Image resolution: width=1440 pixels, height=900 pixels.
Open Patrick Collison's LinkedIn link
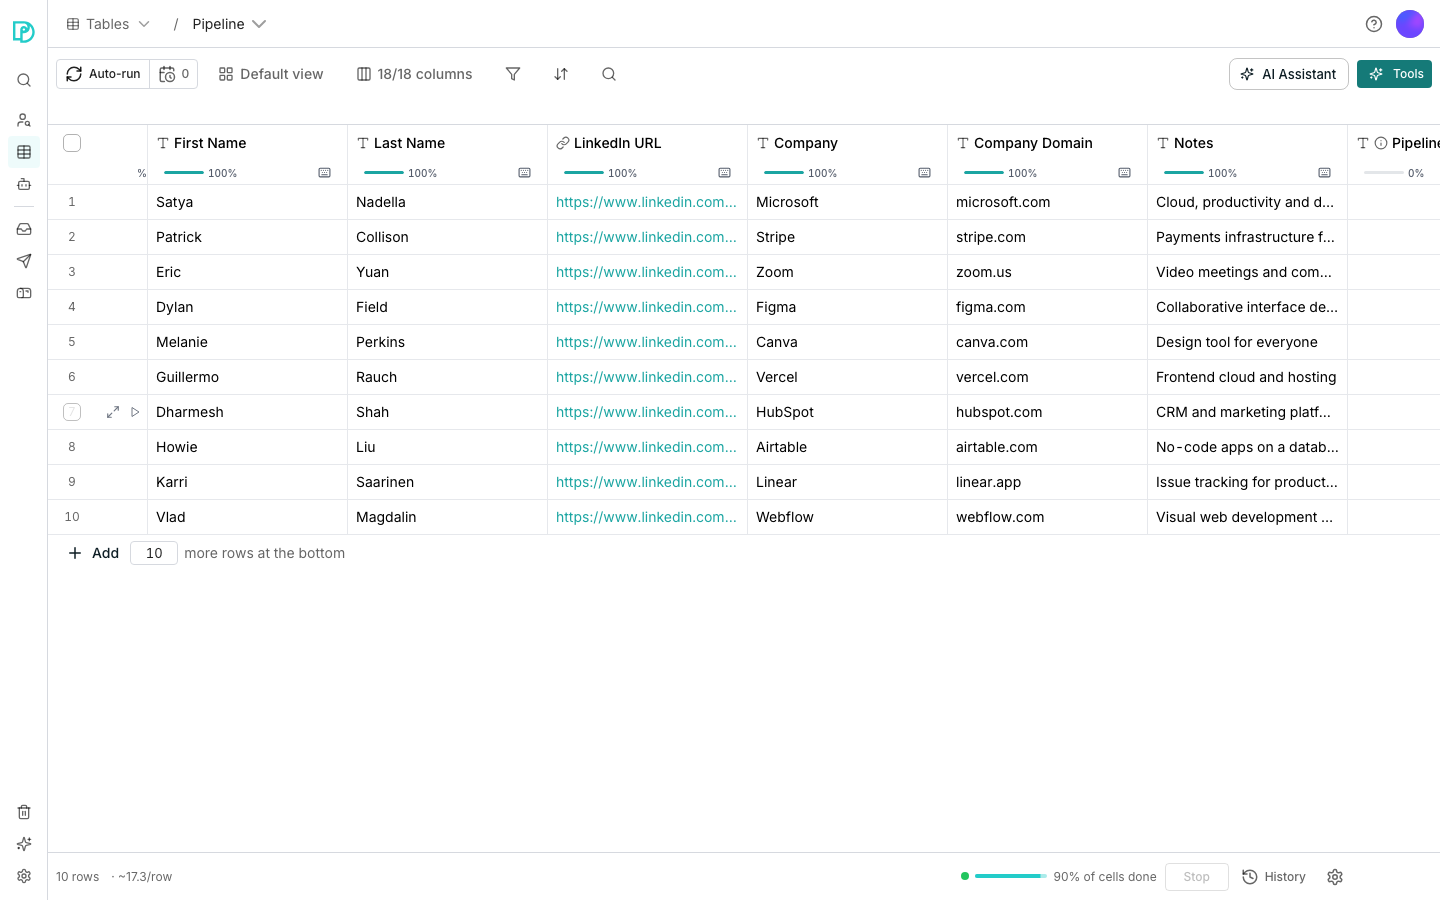pos(646,237)
